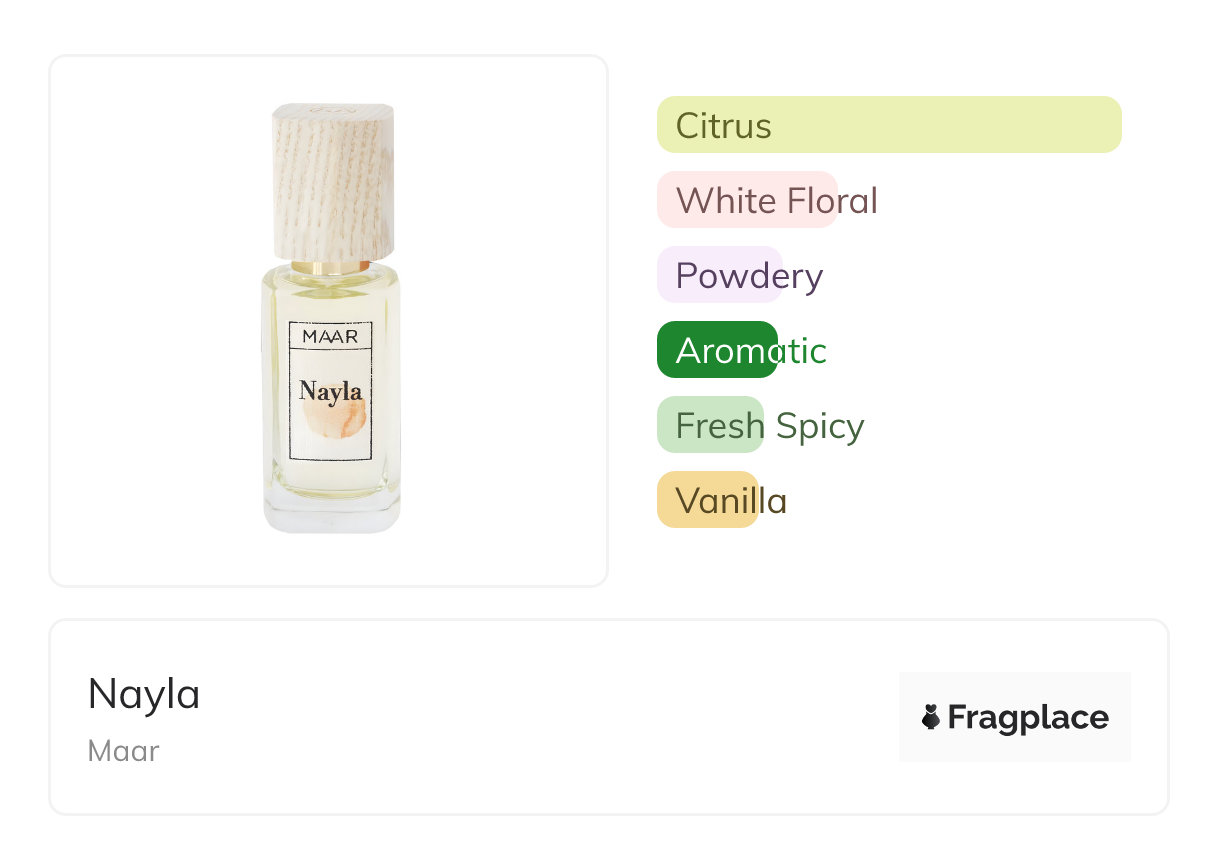Click the Fragplace brand name text

pos(1028,717)
